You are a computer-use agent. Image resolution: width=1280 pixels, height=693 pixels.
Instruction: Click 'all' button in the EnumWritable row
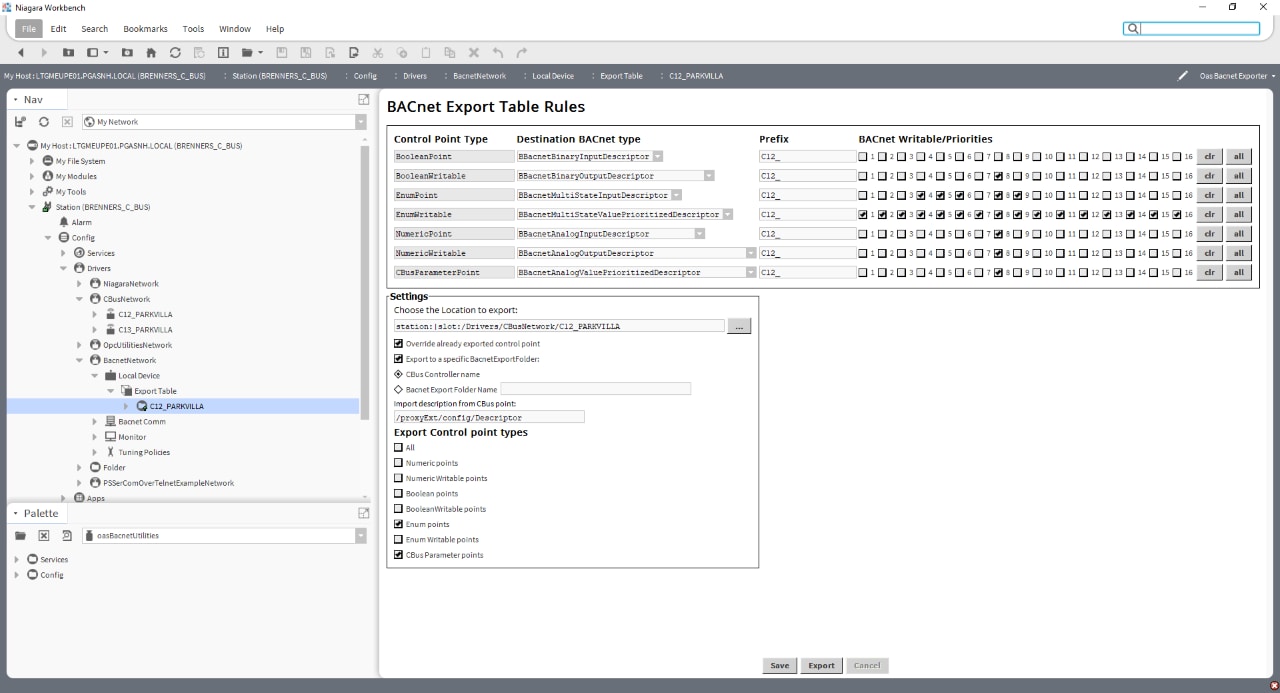[x=1238, y=215]
